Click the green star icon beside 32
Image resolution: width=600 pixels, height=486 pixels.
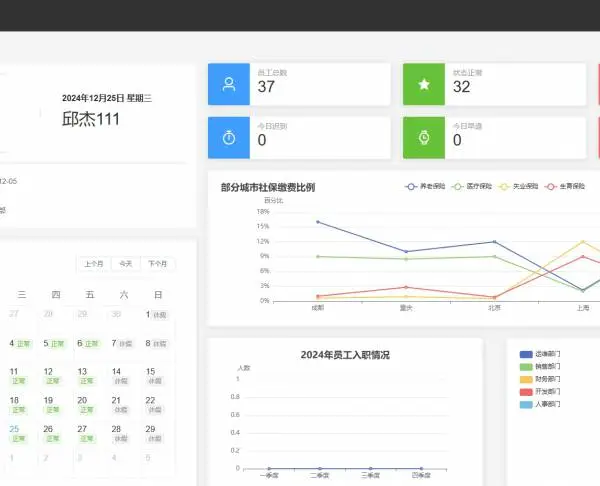pos(424,84)
